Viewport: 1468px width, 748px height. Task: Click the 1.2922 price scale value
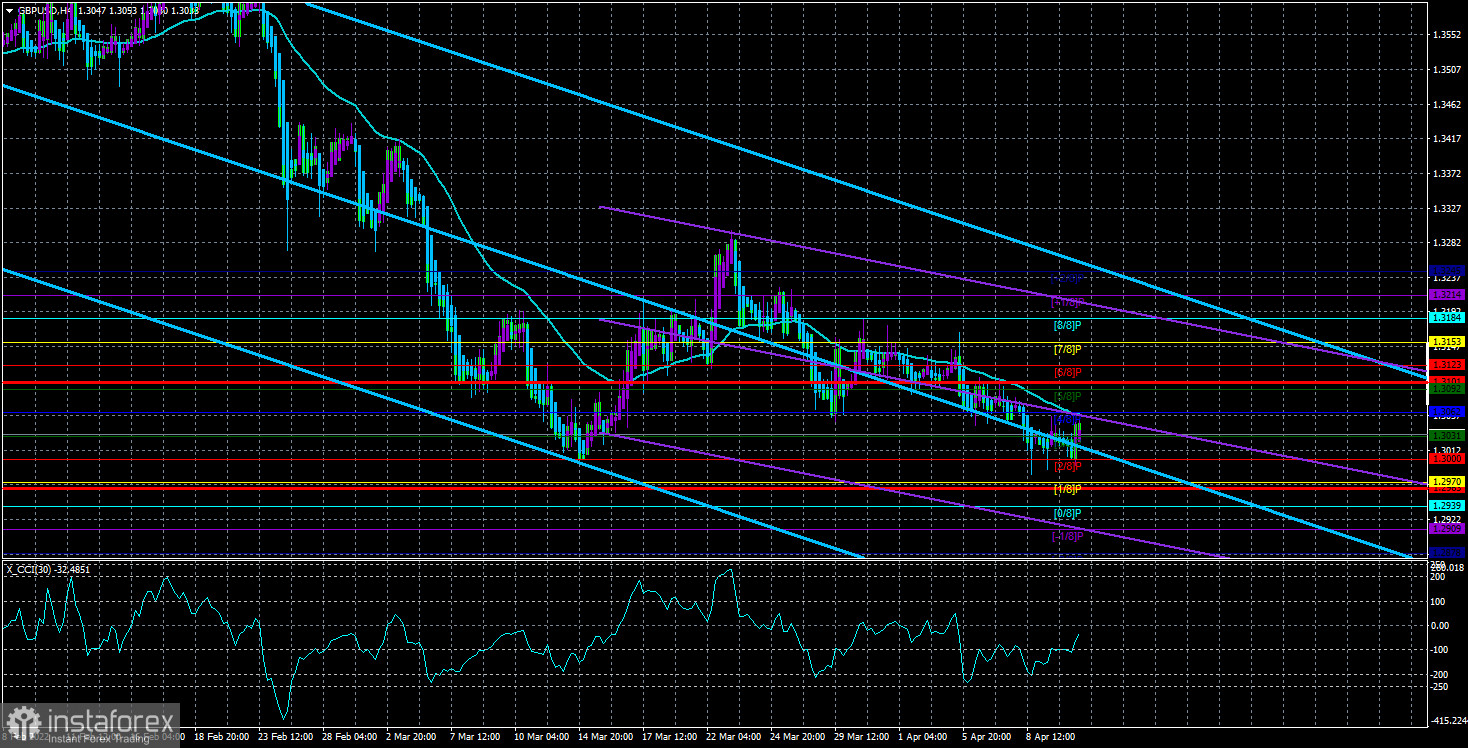pyautogui.click(x=1447, y=520)
